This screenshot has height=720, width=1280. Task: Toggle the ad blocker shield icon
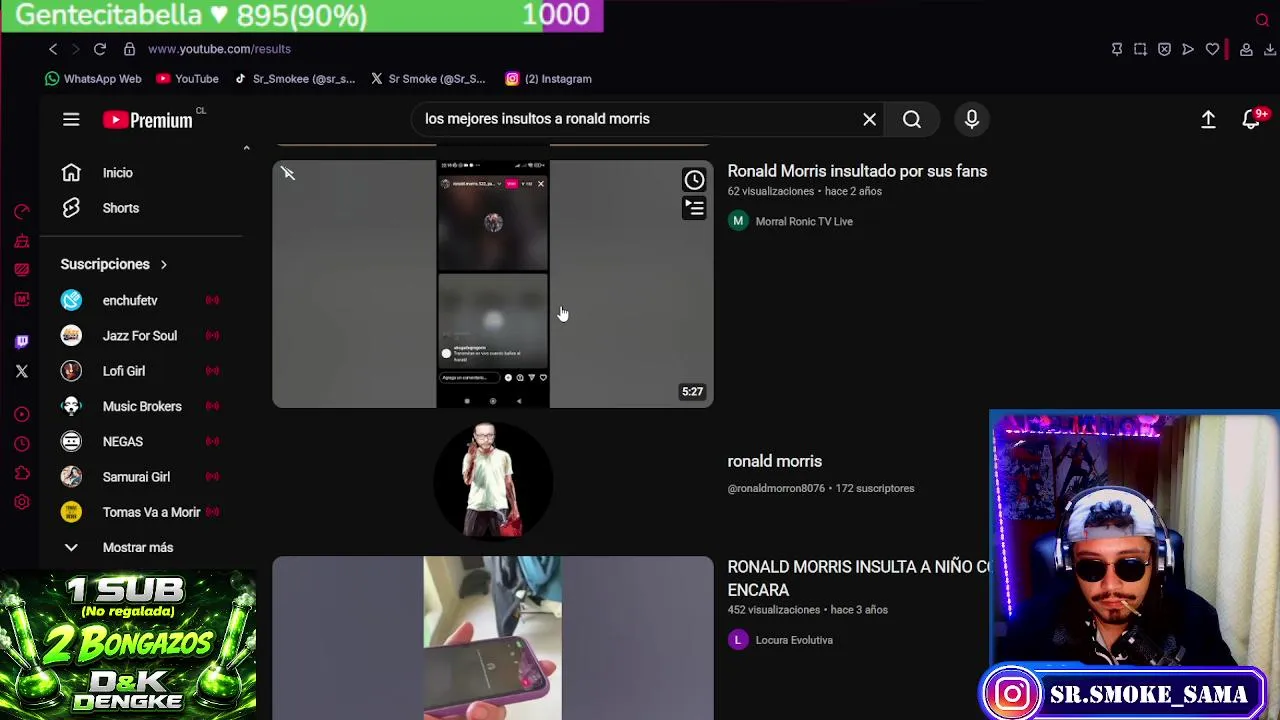[x=1164, y=49]
